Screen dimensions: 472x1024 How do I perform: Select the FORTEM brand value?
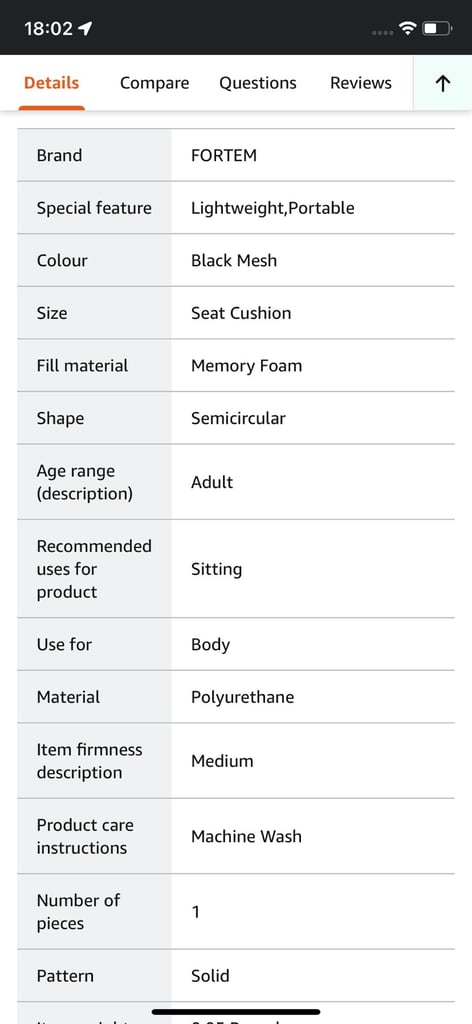[224, 155]
